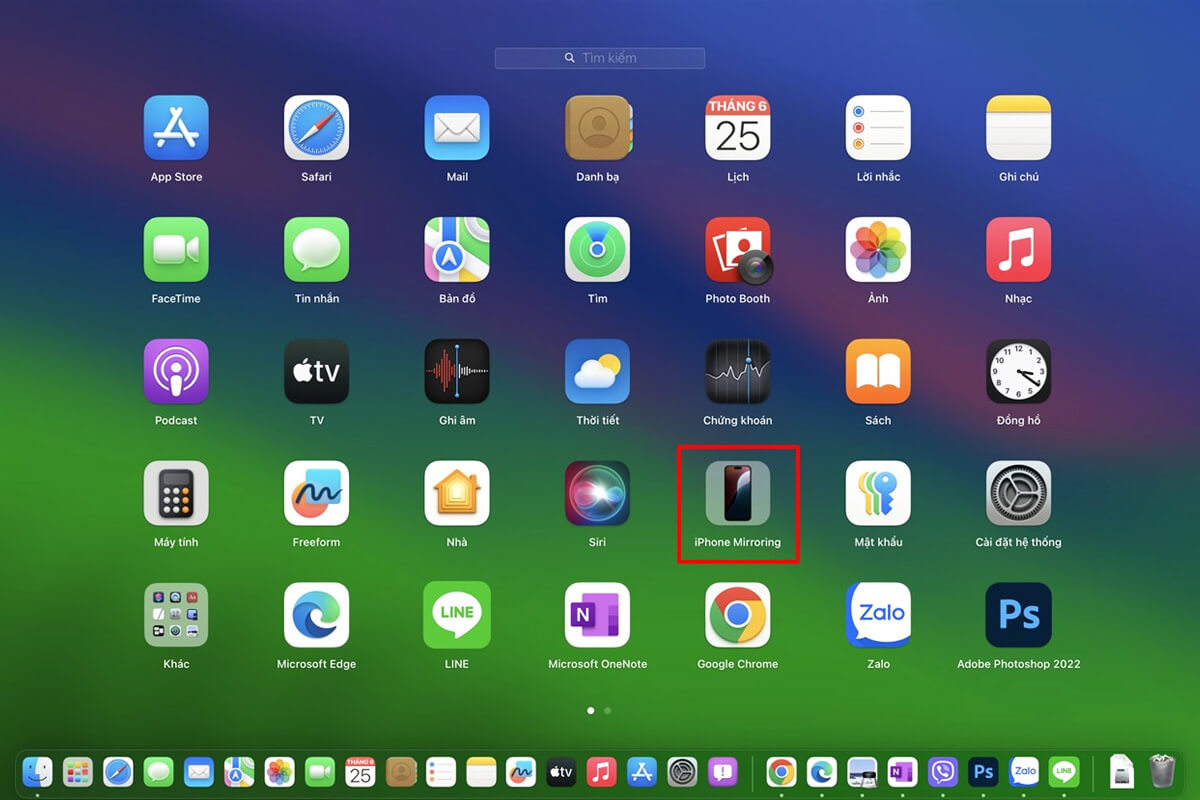1200x800 pixels.
Task: Open the iPhone Mirroring app
Action: coord(737,493)
